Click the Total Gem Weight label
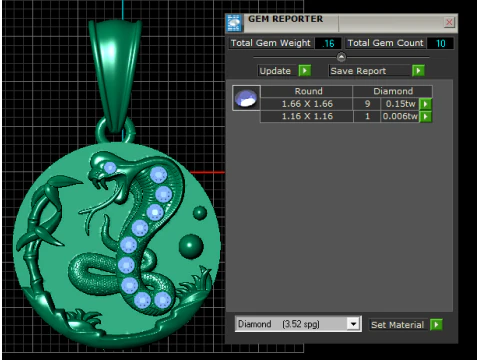Viewport: 480px width, 360px height. point(270,43)
